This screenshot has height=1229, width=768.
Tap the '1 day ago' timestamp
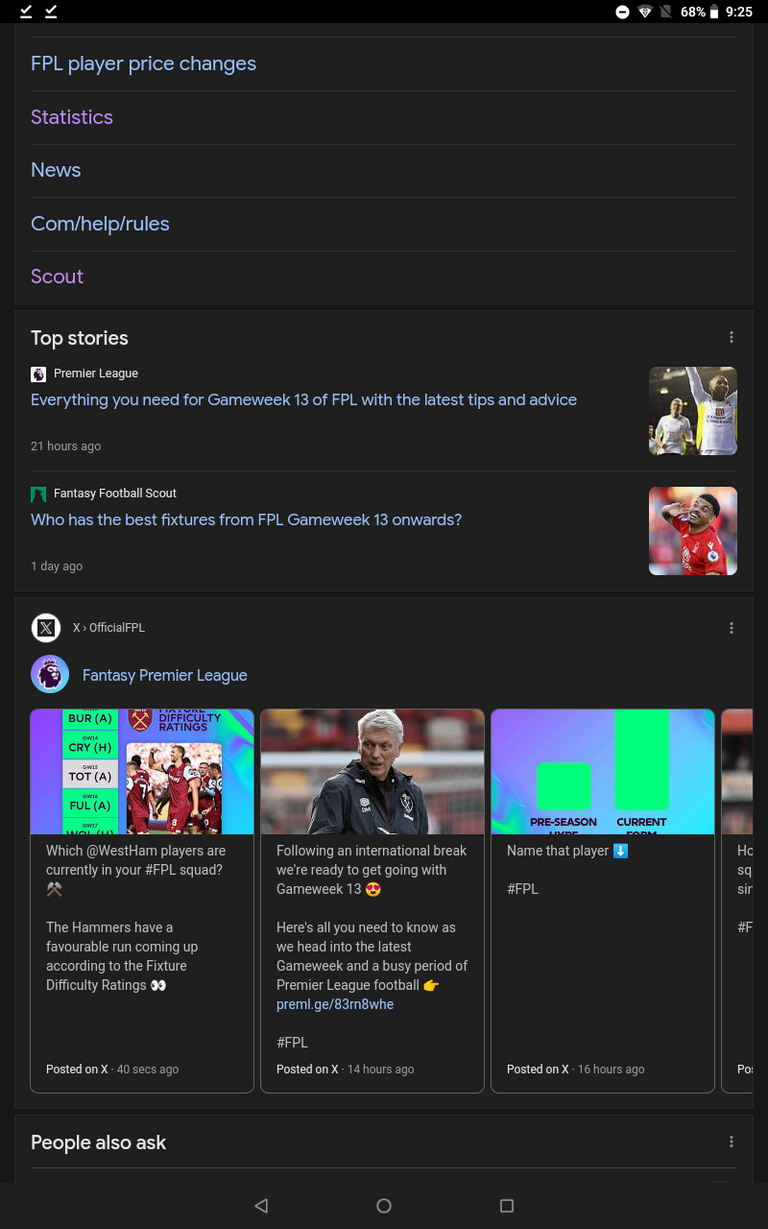pyautogui.click(x=57, y=566)
